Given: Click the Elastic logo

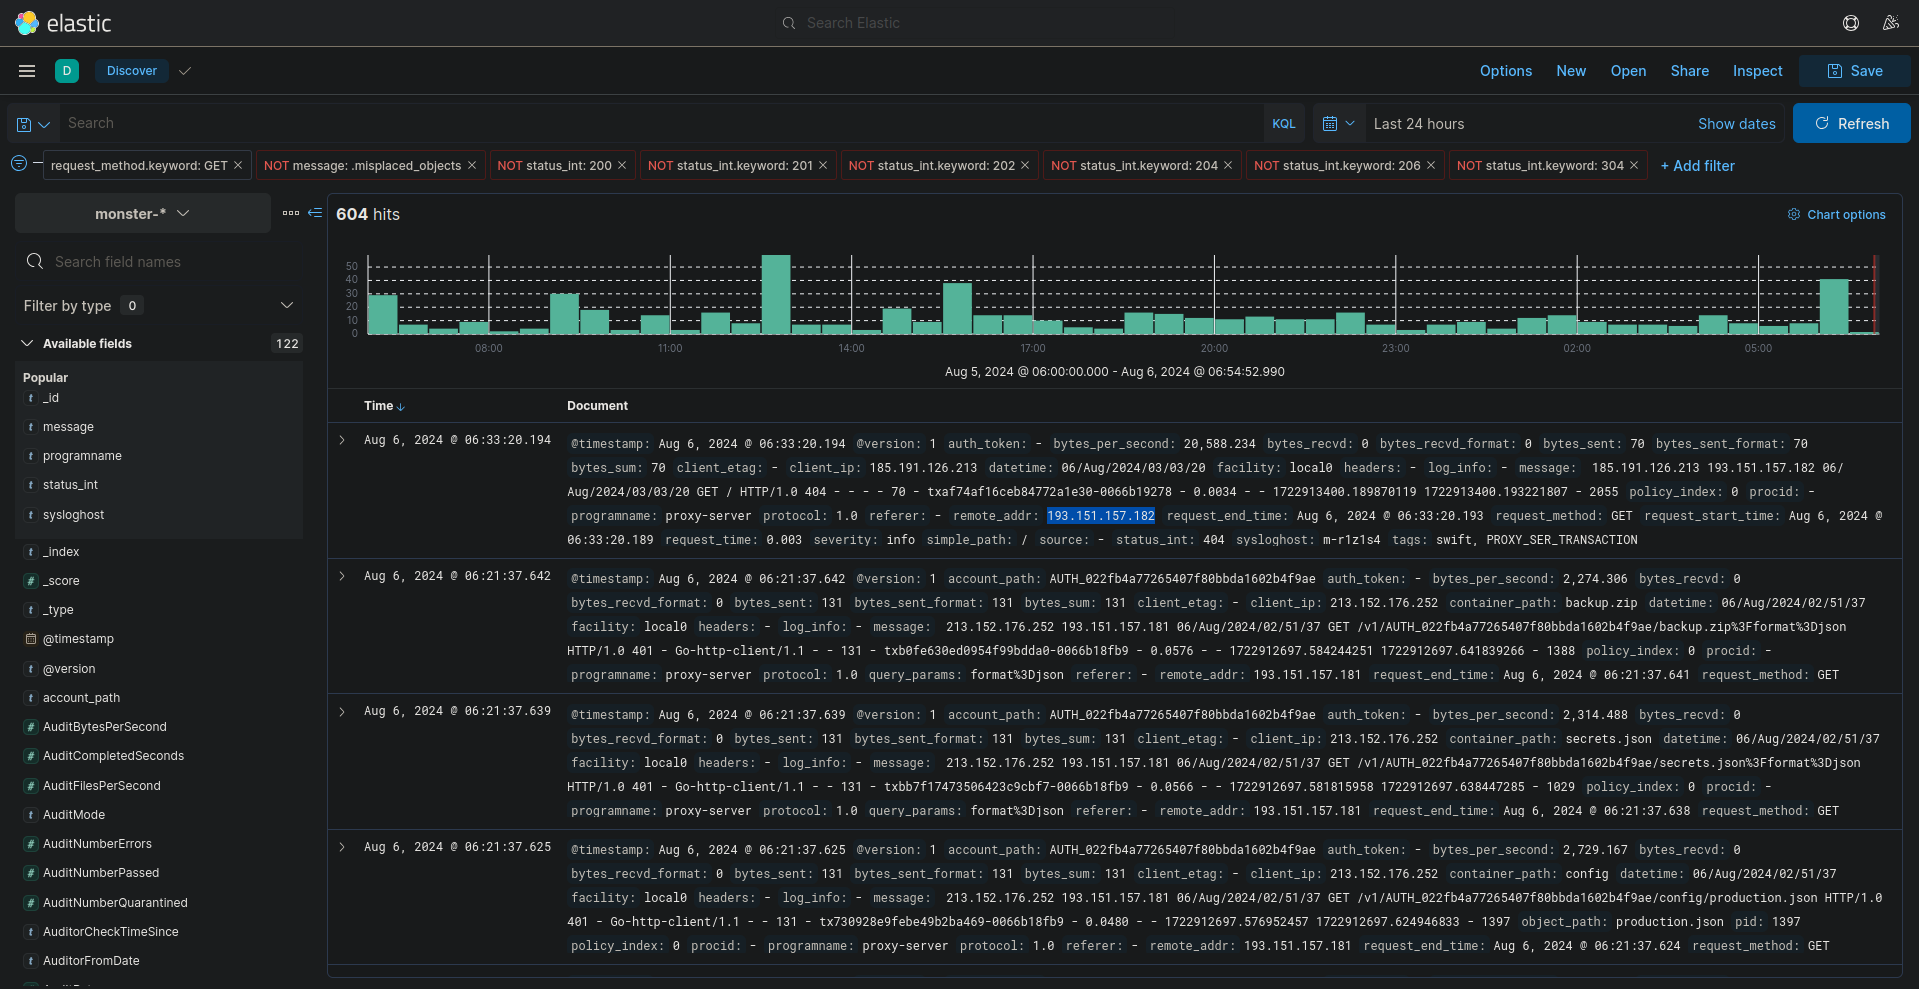Looking at the screenshot, I should tap(27, 23).
